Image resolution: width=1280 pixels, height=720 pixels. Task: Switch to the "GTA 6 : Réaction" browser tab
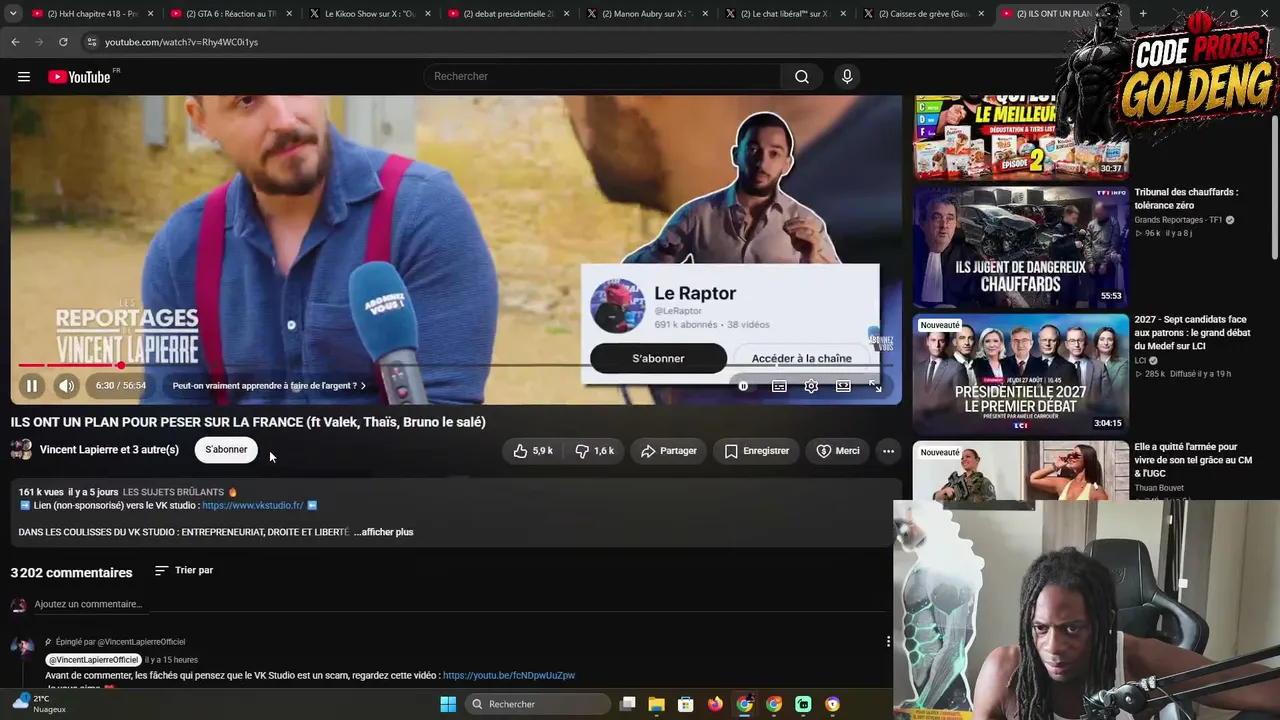click(231, 14)
